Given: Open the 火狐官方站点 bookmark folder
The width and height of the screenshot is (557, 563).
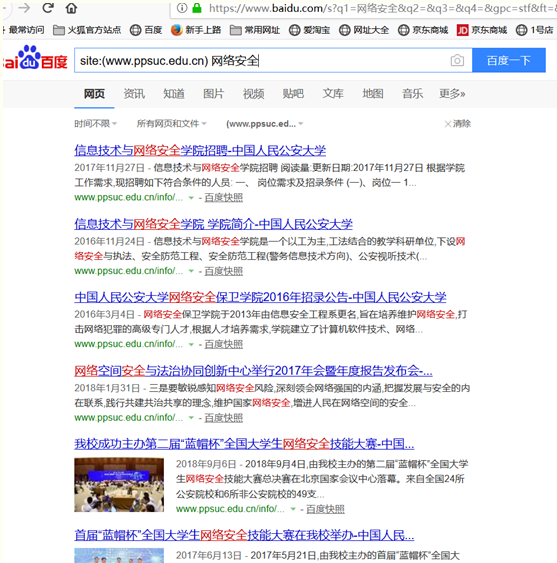Looking at the screenshot, I should pyautogui.click(x=87, y=30).
